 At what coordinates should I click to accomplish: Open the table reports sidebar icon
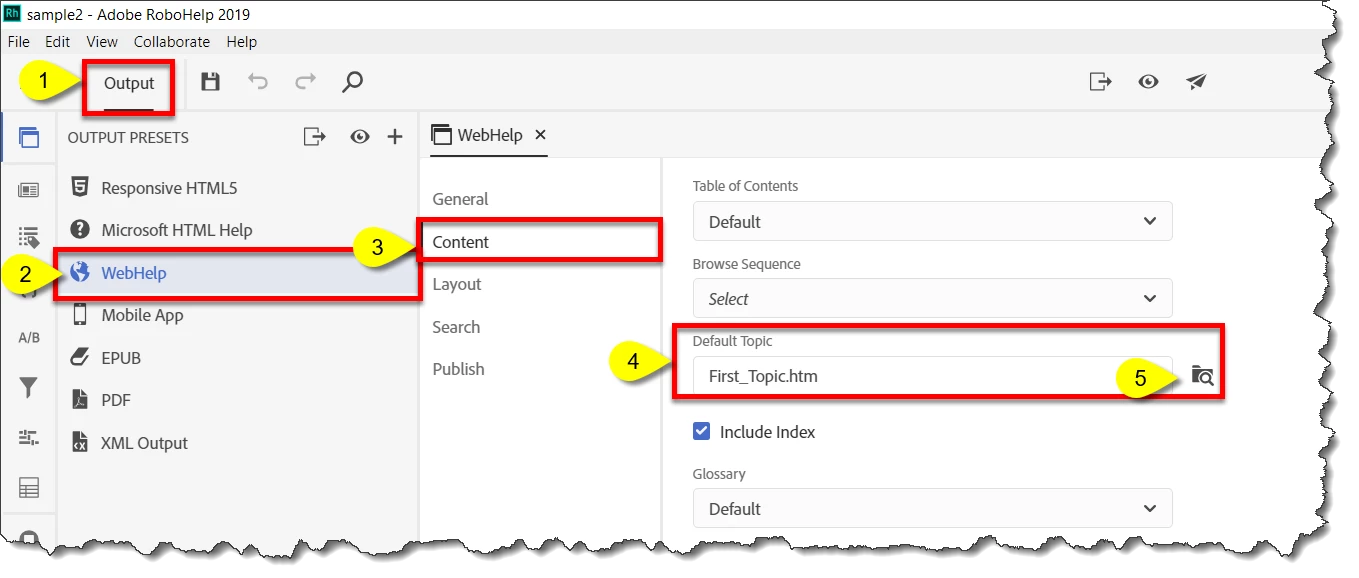29,488
